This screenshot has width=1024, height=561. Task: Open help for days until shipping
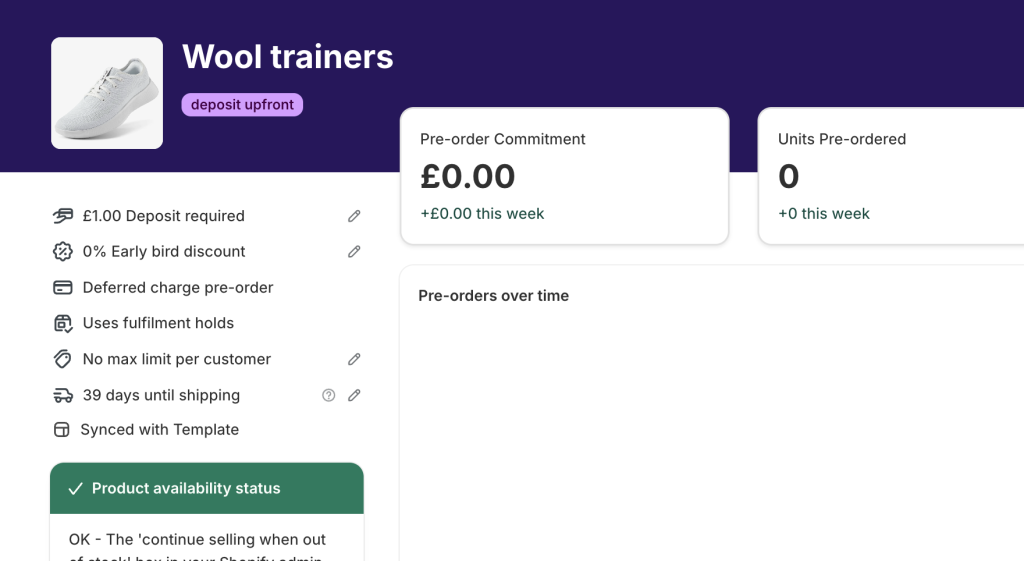coord(328,395)
